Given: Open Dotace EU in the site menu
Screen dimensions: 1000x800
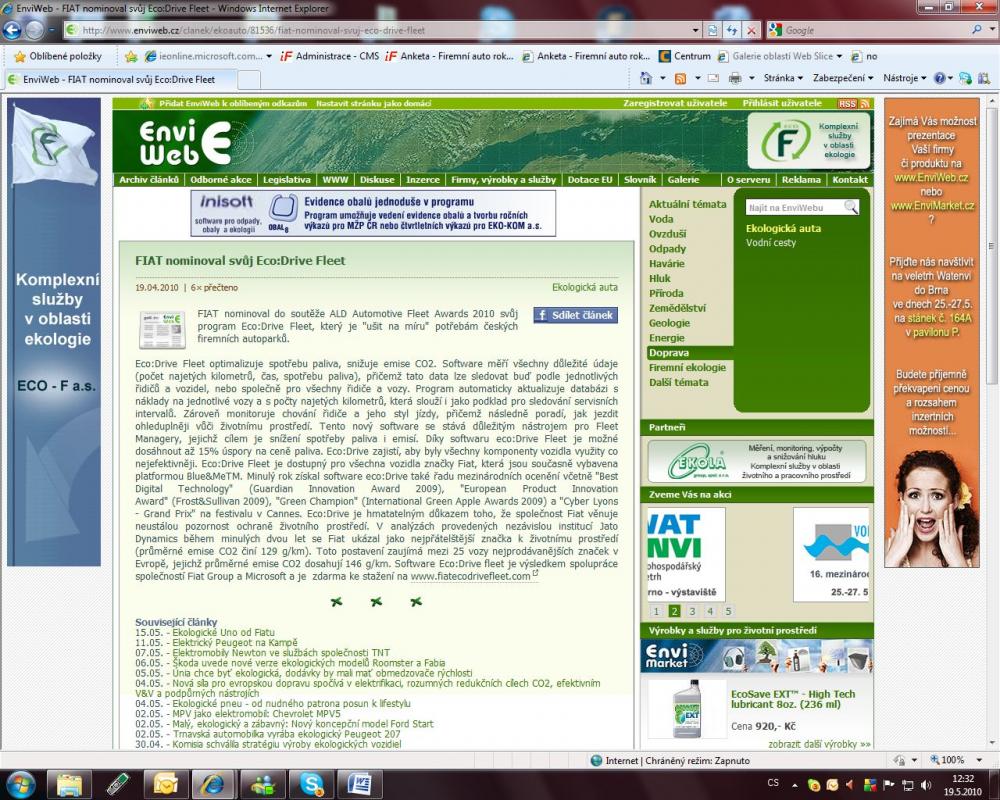Looking at the screenshot, I should coord(589,180).
